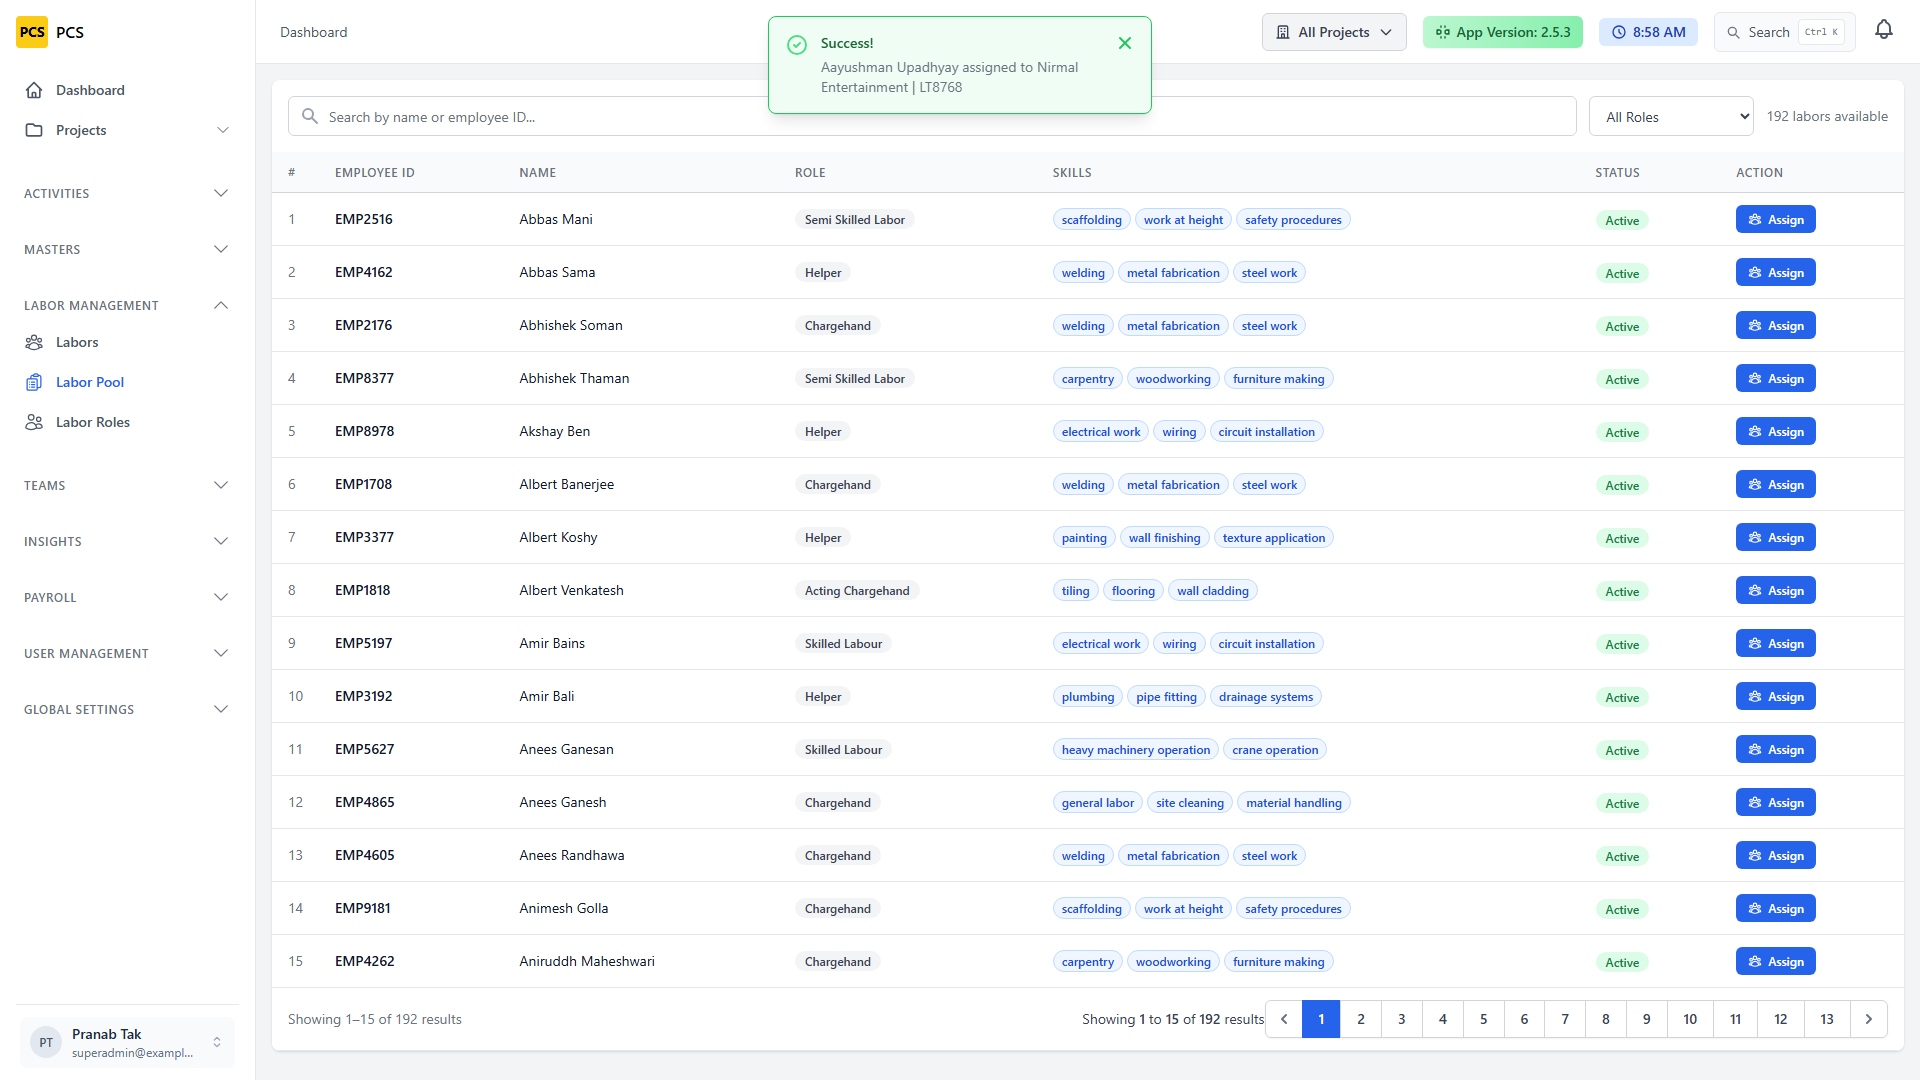The width and height of the screenshot is (1920, 1080).
Task: Close the Success notification toast
Action: tap(1125, 43)
